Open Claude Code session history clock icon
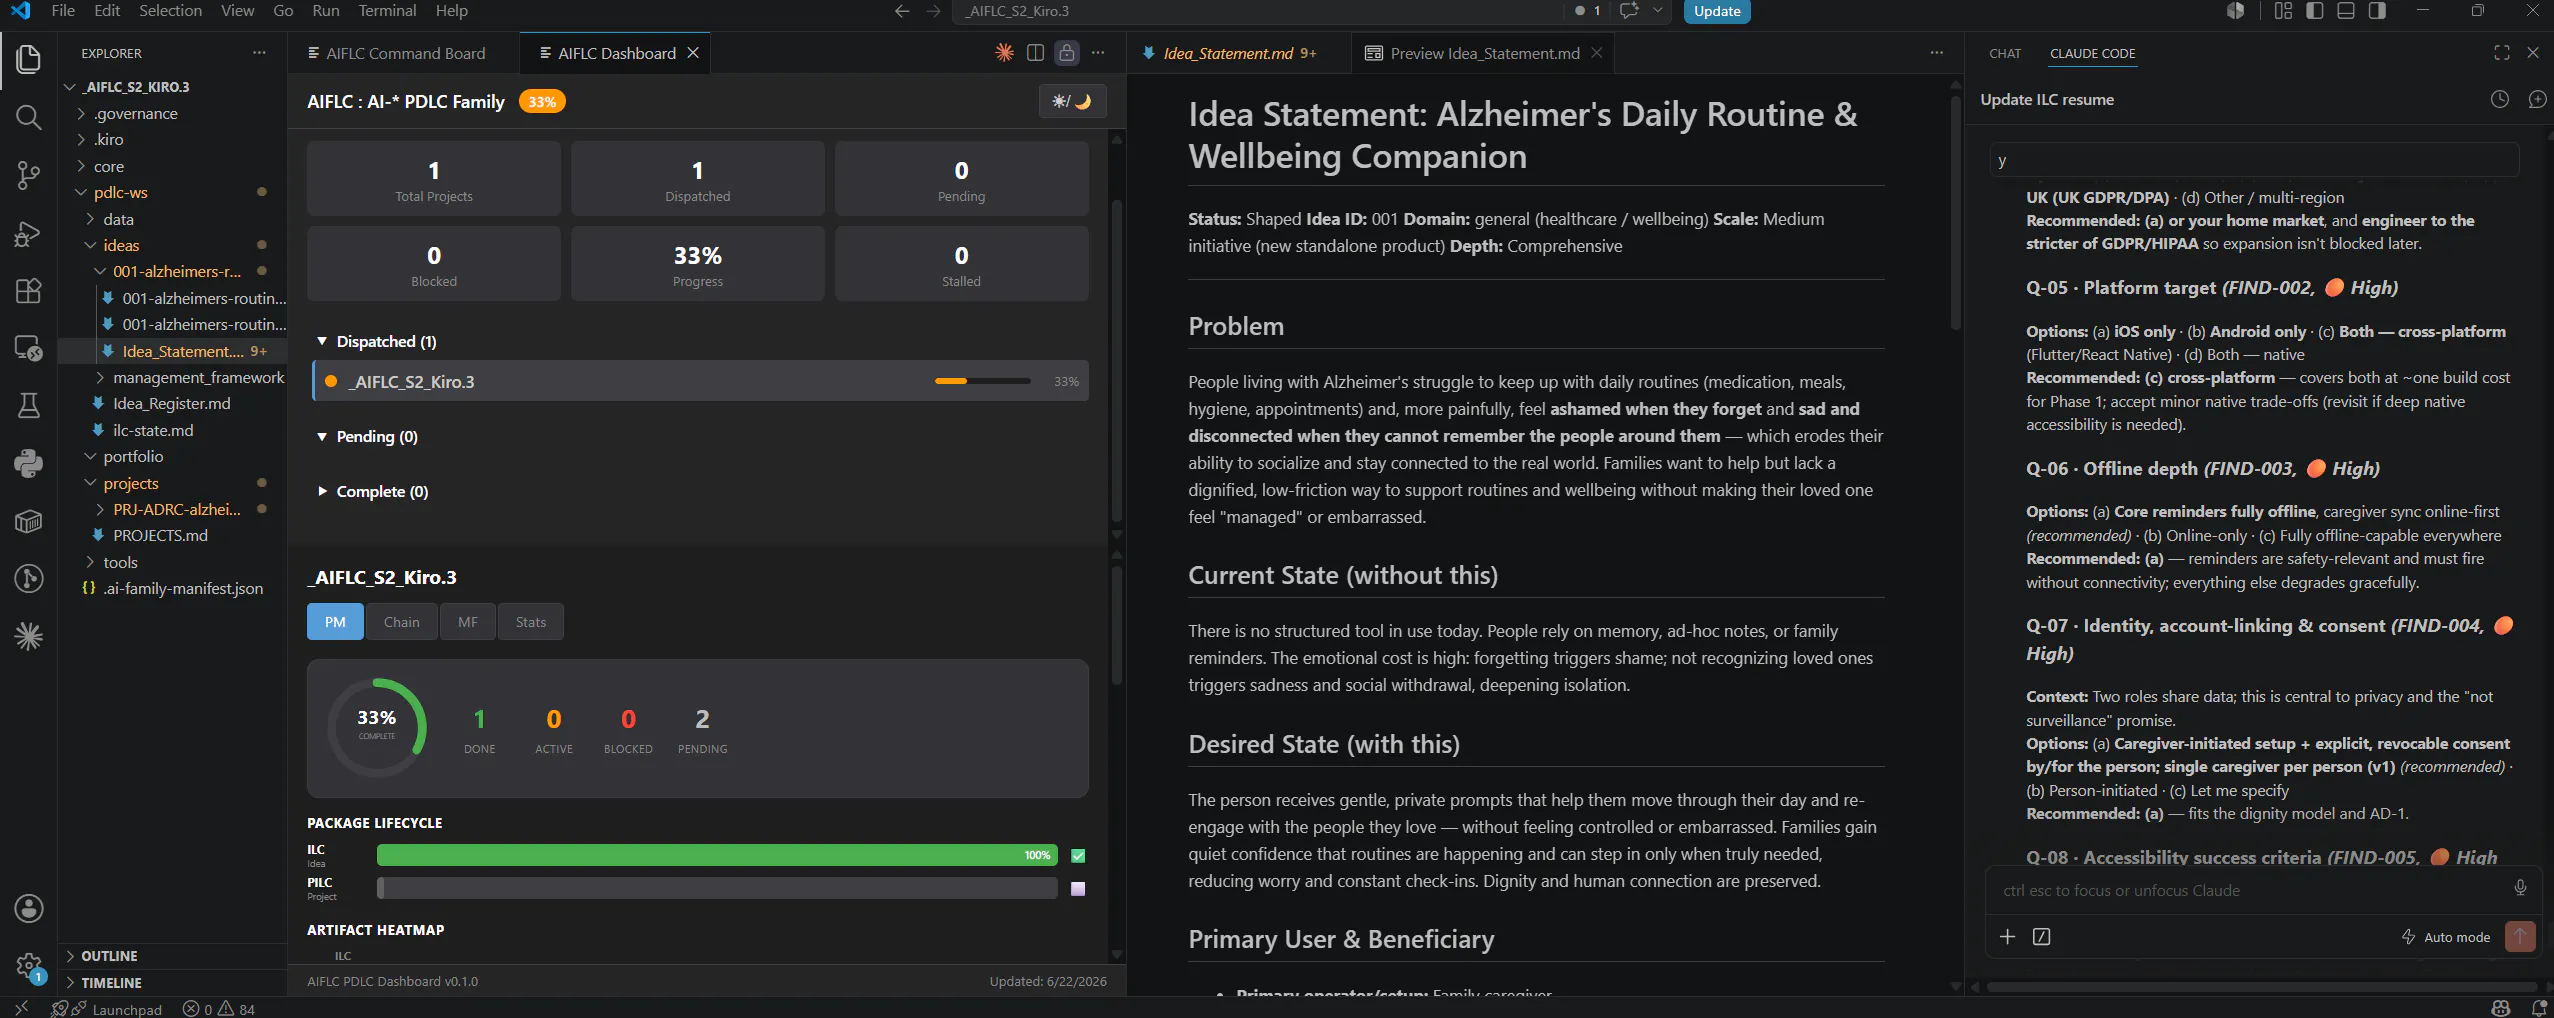This screenshot has width=2554, height=1018. click(2499, 99)
